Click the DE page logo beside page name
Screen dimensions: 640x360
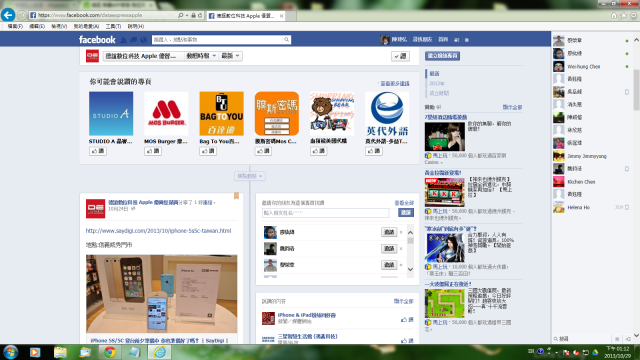pos(92,56)
